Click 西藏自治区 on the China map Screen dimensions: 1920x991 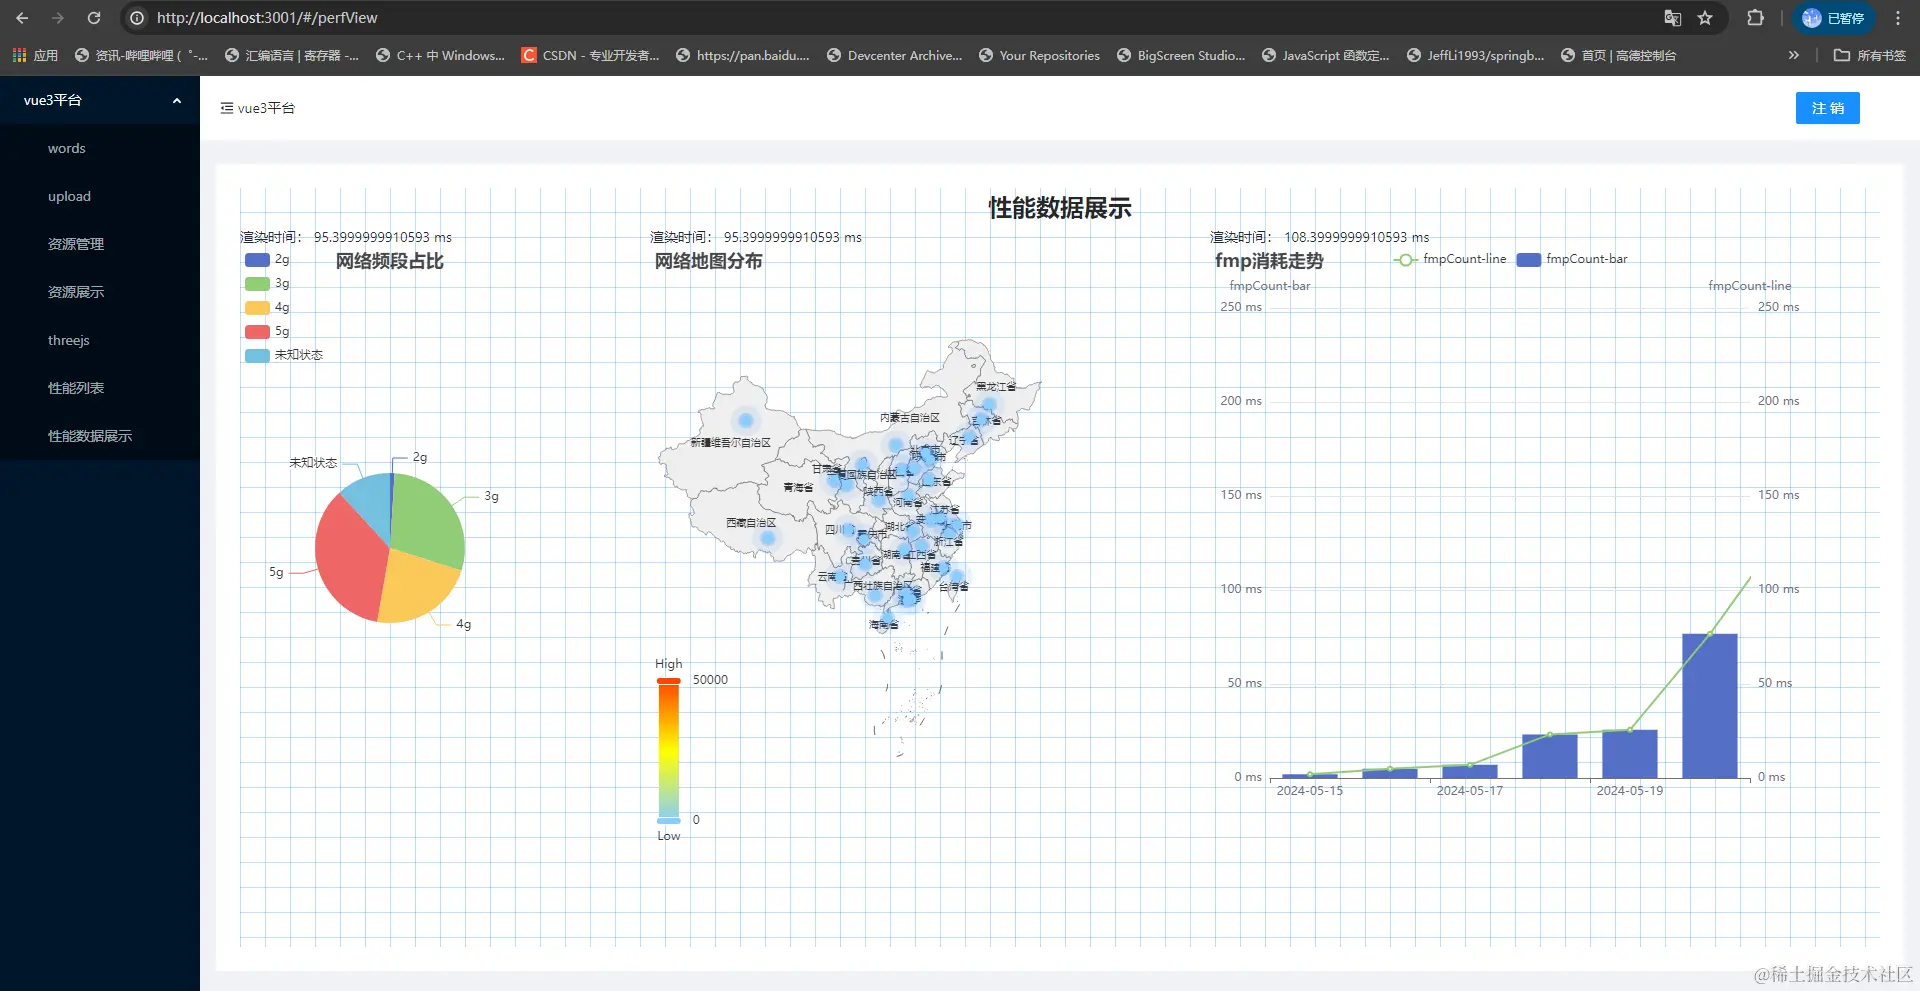751,523
